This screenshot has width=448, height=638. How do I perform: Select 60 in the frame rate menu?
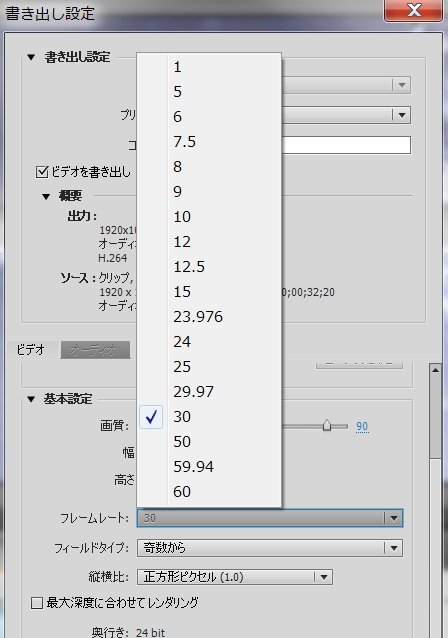(209, 492)
